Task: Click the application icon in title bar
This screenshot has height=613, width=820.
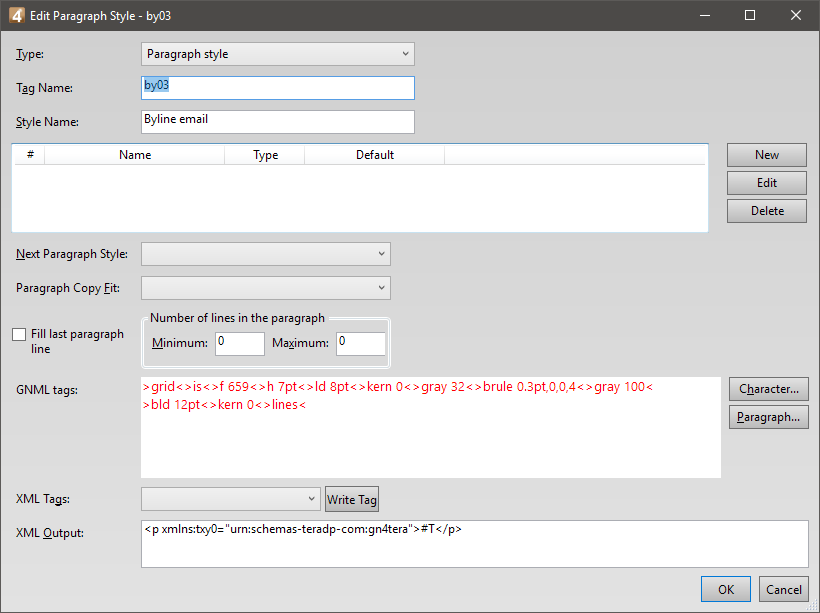Action: pyautogui.click(x=17, y=16)
